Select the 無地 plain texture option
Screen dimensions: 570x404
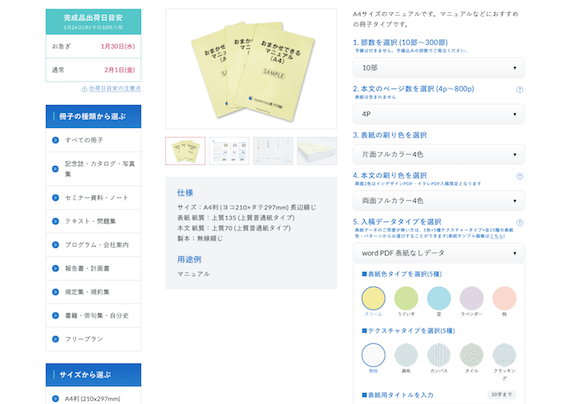(x=373, y=355)
